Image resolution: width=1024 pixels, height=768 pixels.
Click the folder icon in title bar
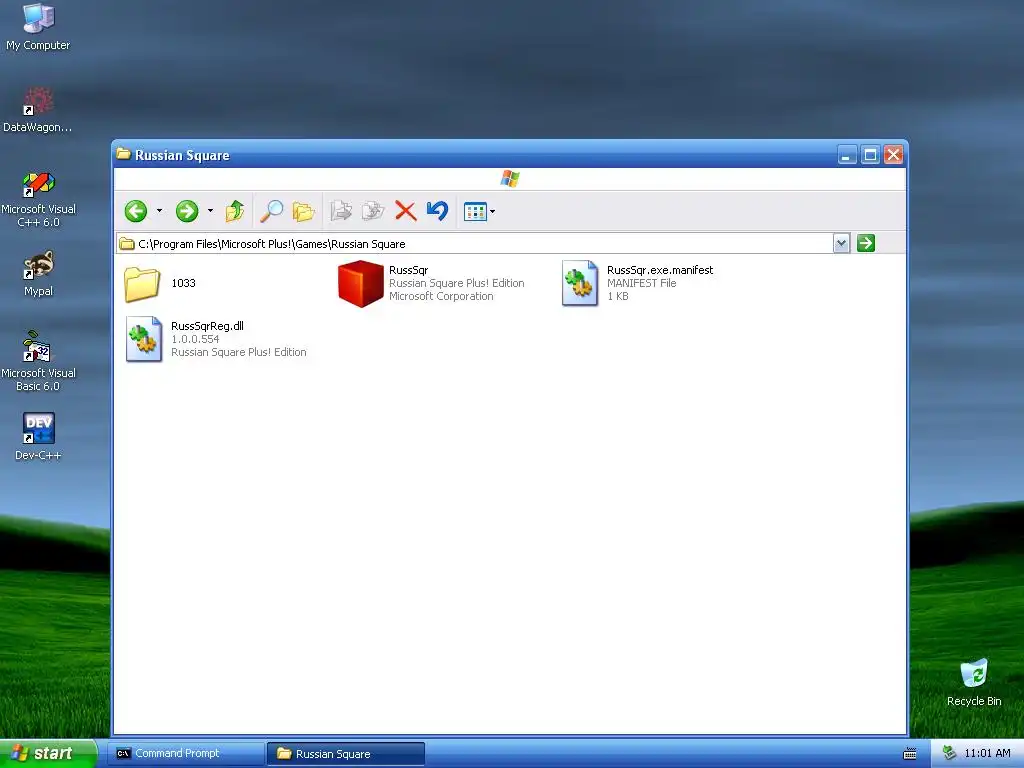tap(123, 154)
